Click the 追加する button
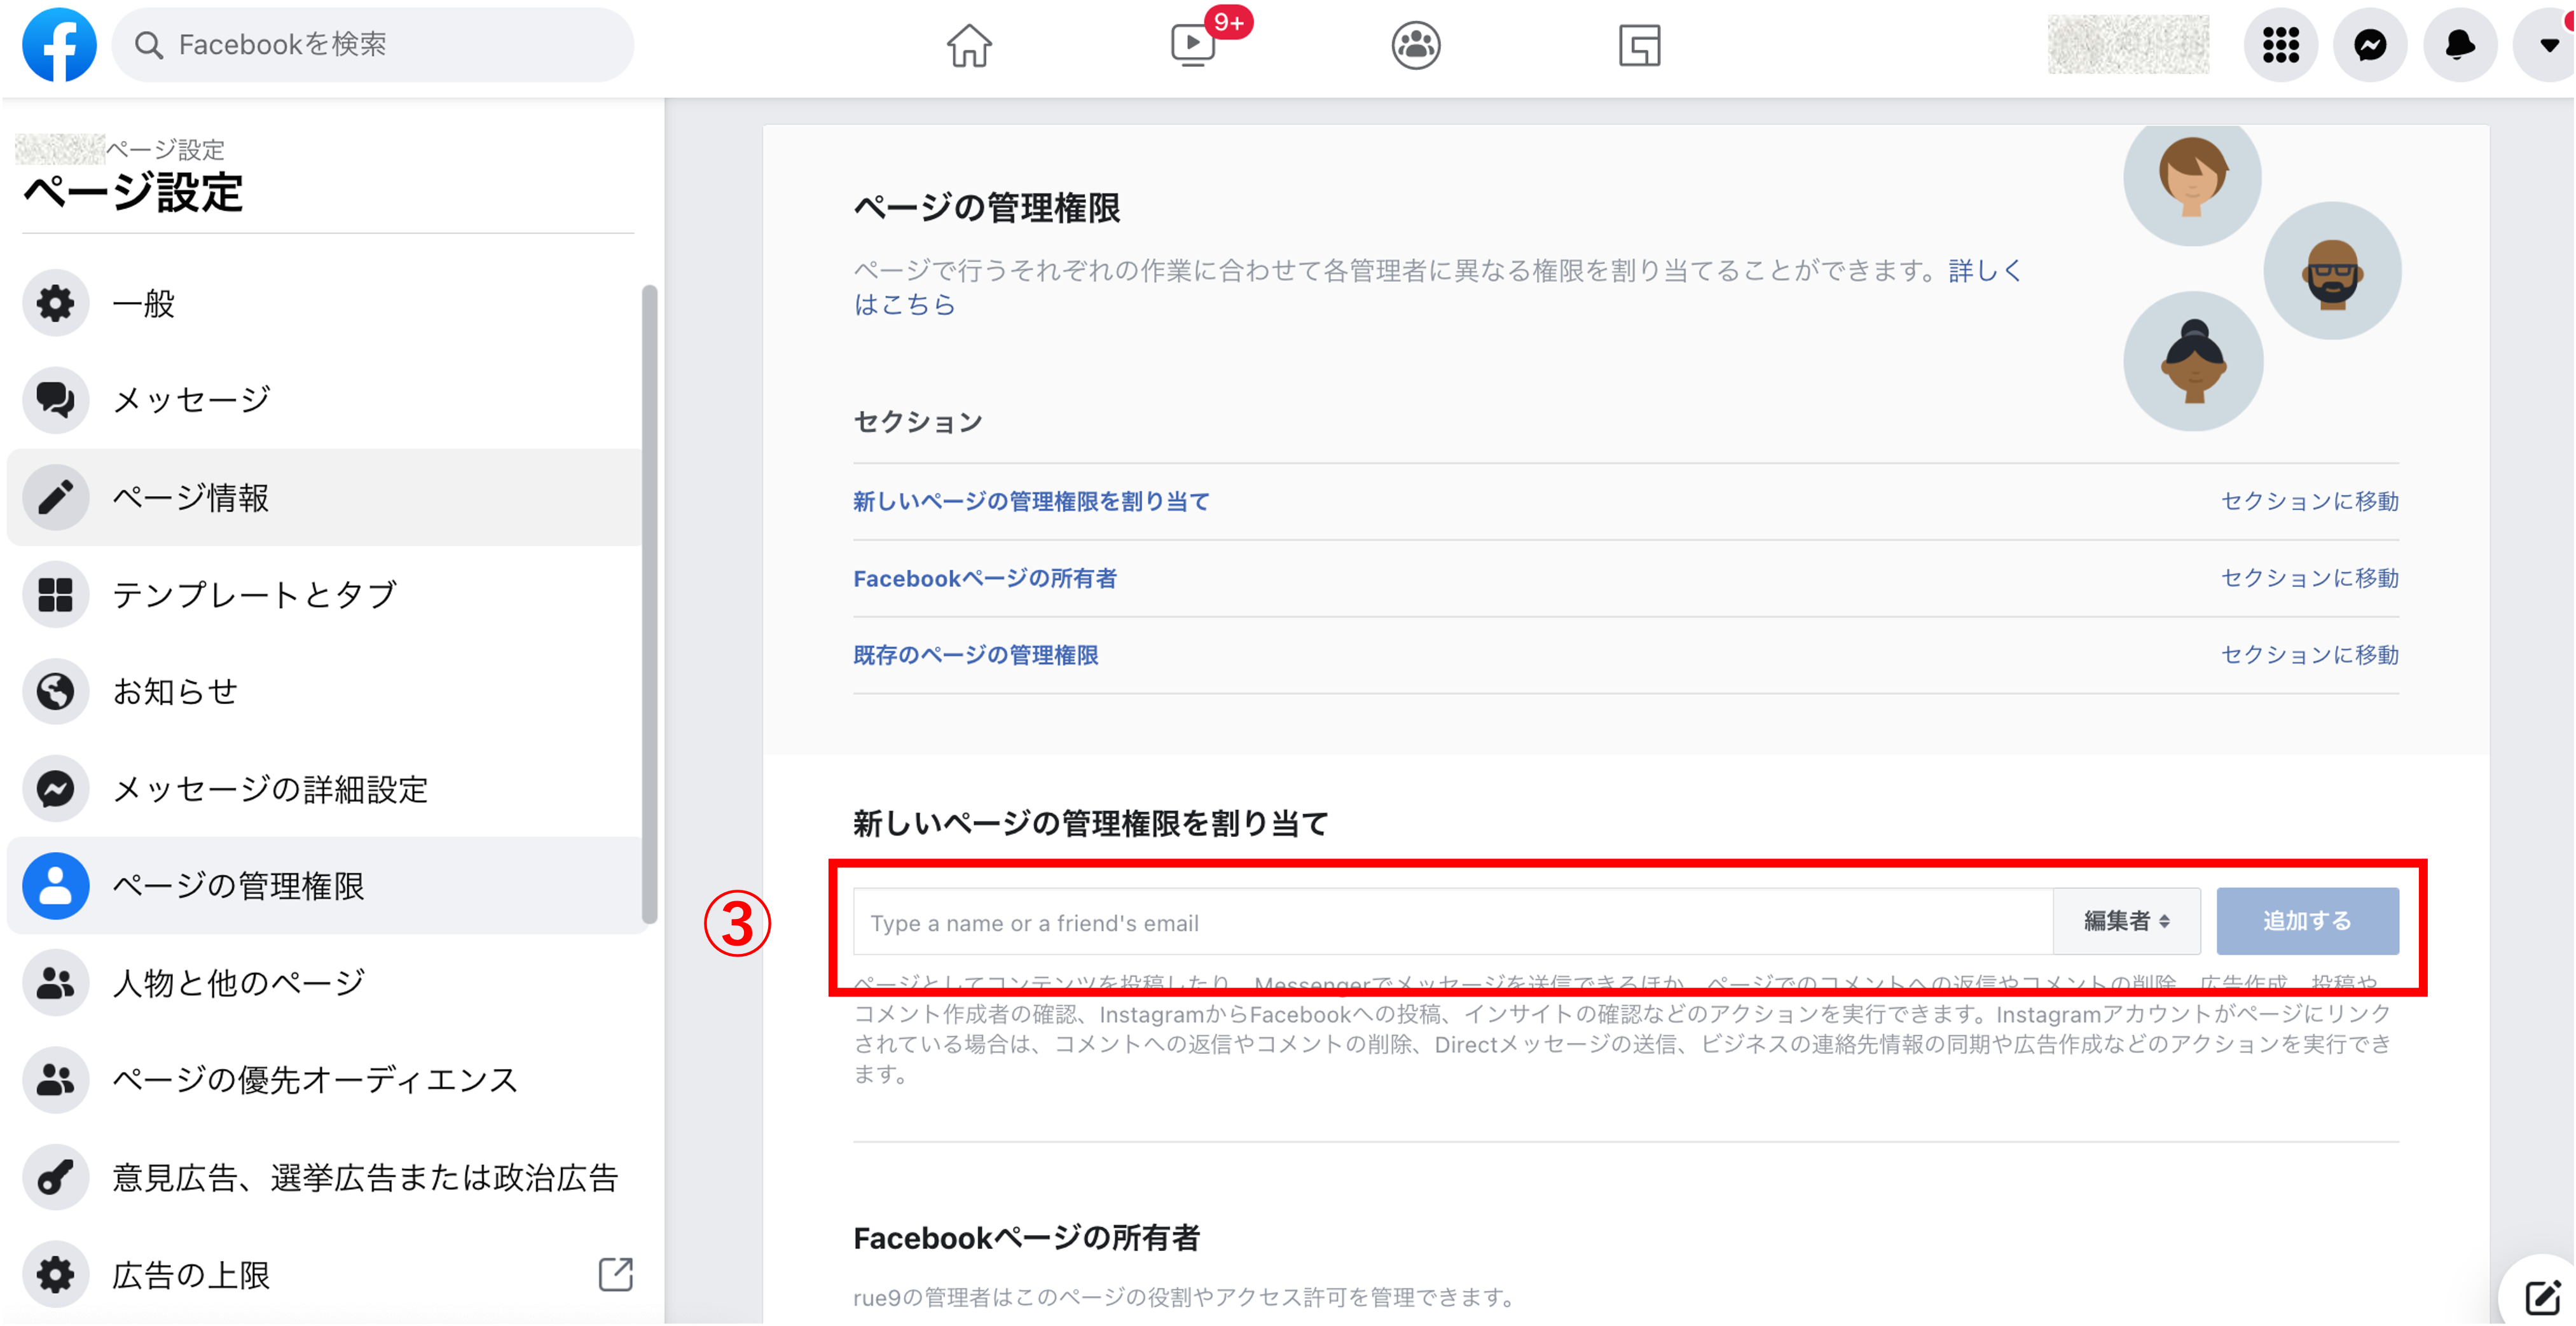 (2307, 921)
